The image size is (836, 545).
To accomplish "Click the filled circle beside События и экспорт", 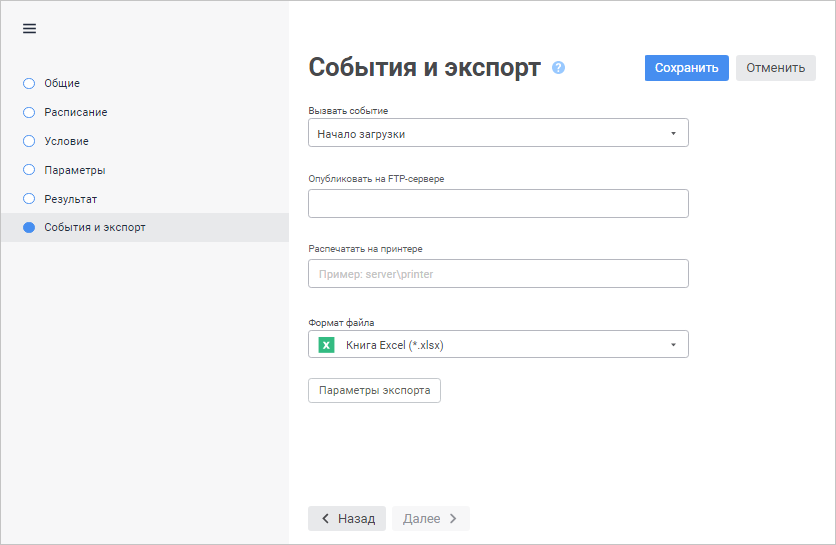I will tap(29, 227).
